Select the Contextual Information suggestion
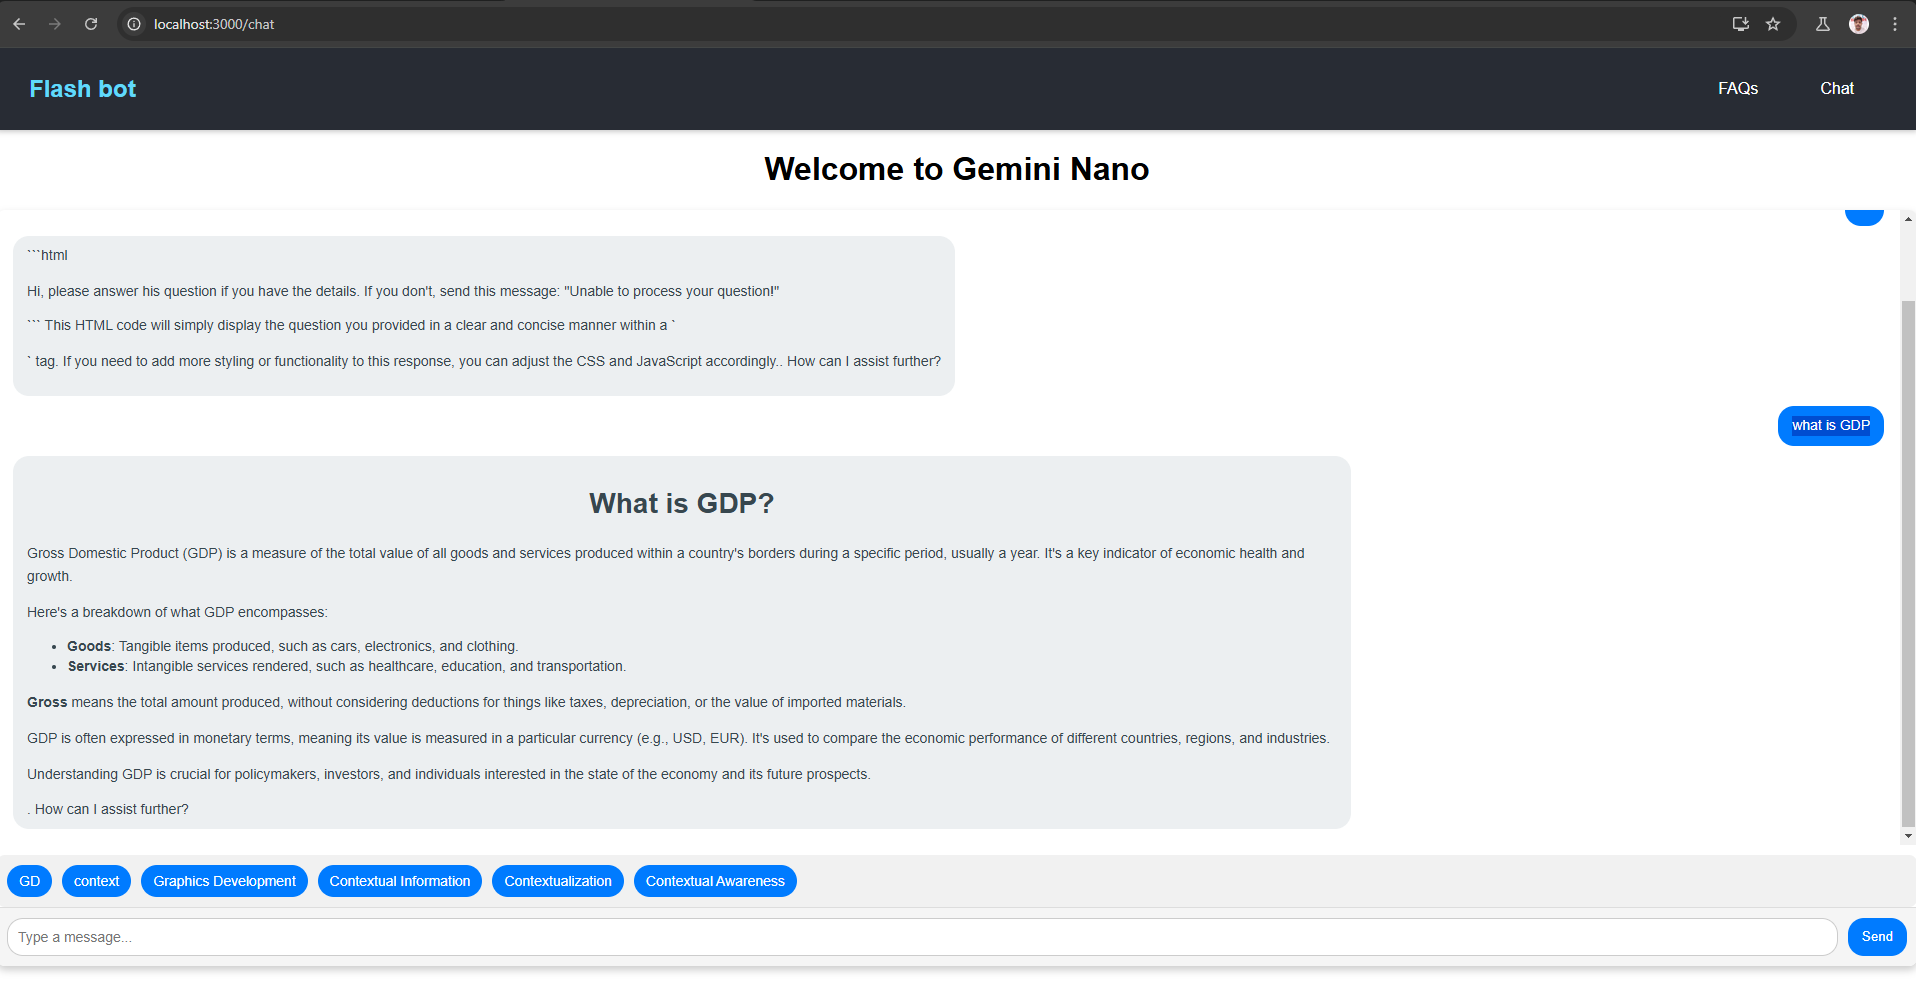The height and width of the screenshot is (992, 1916). 400,881
